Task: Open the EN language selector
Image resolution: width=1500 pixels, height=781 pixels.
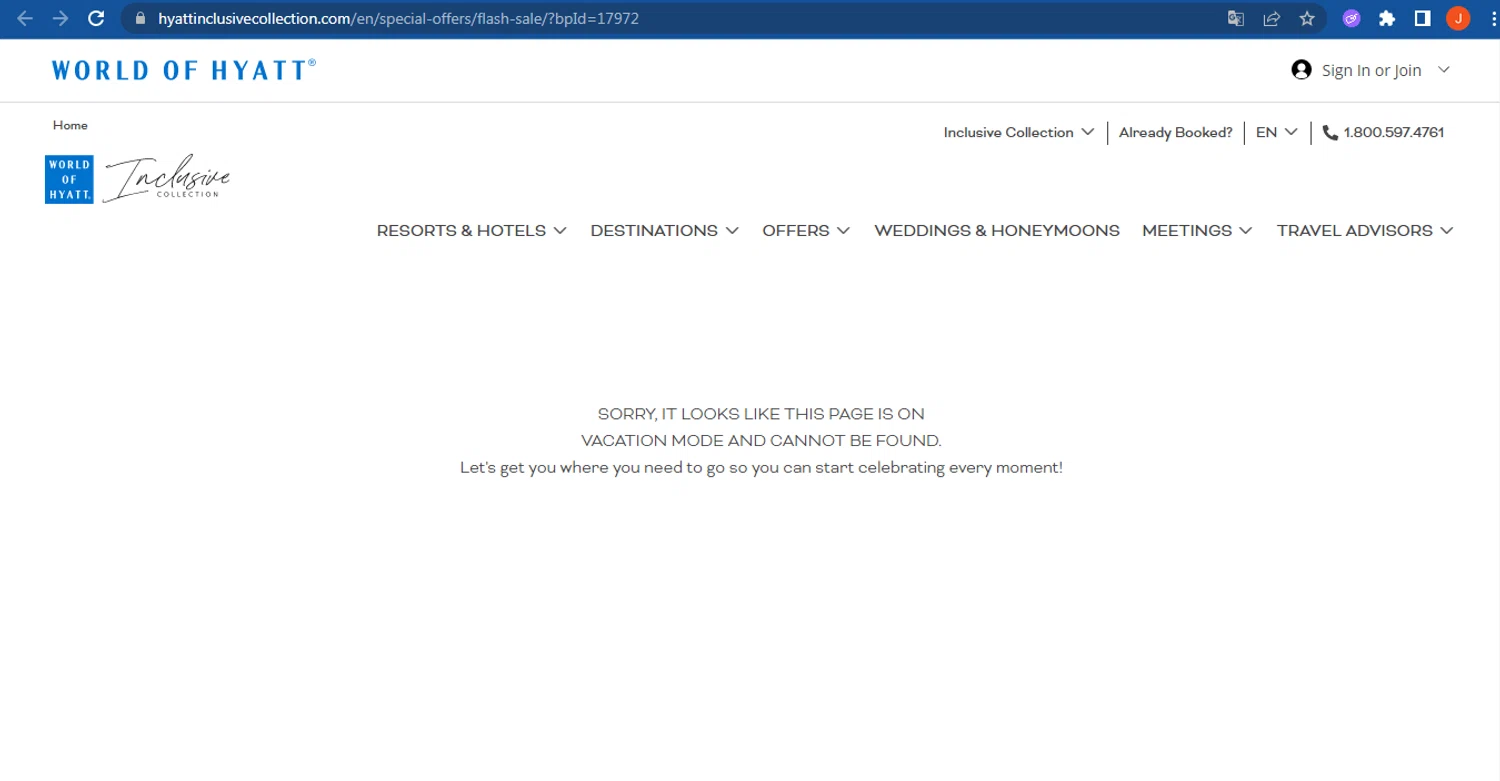Action: (x=1277, y=132)
